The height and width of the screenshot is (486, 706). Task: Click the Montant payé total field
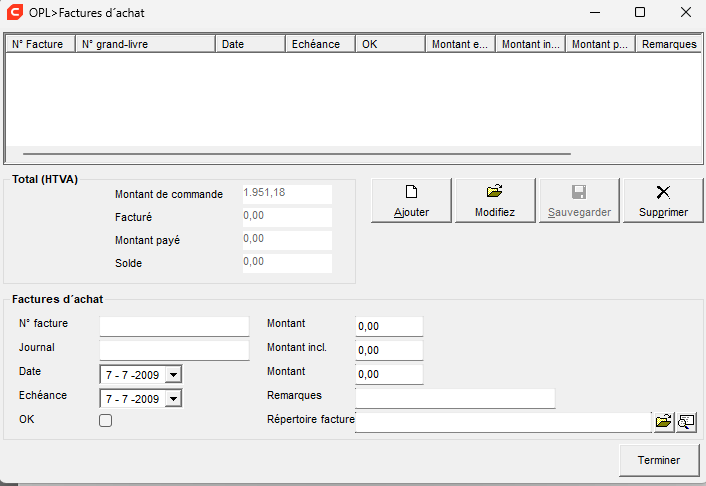coord(287,240)
